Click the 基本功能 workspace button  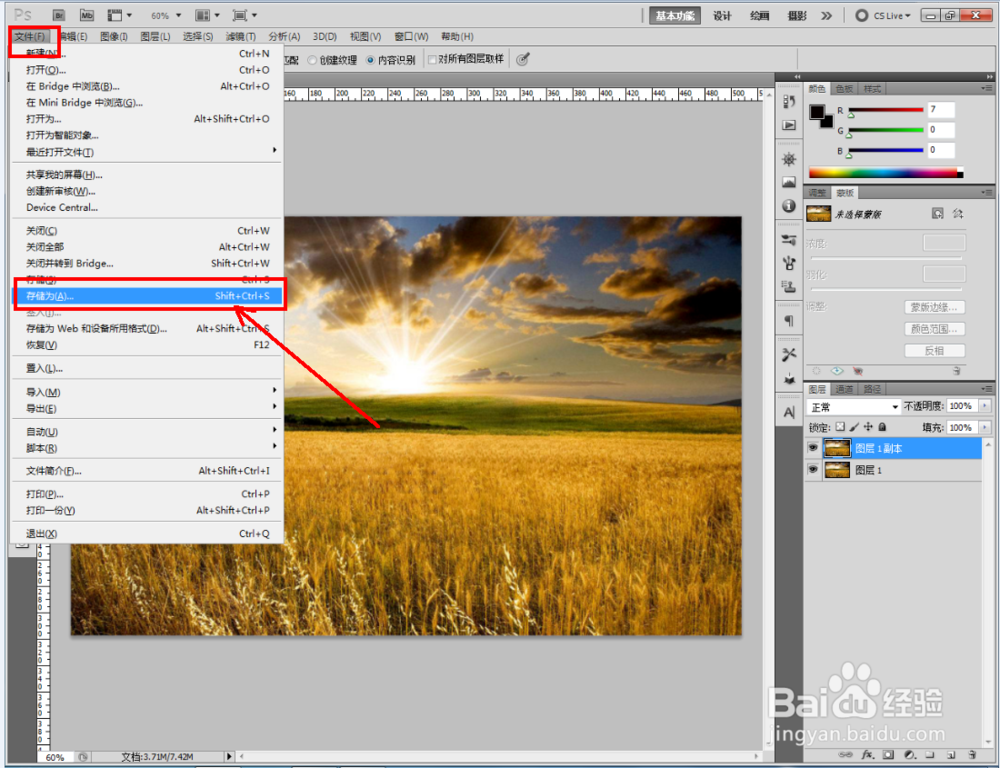675,15
